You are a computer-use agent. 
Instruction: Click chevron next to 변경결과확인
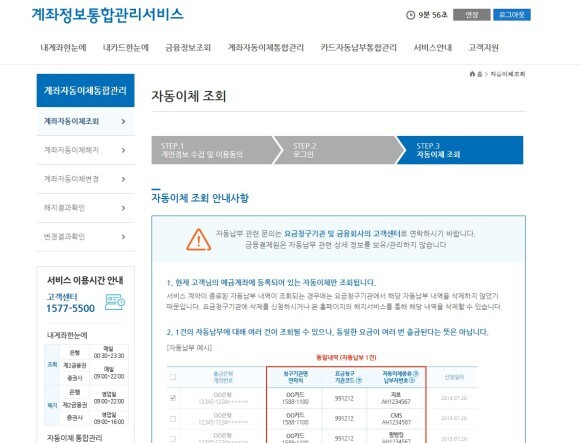[124, 237]
